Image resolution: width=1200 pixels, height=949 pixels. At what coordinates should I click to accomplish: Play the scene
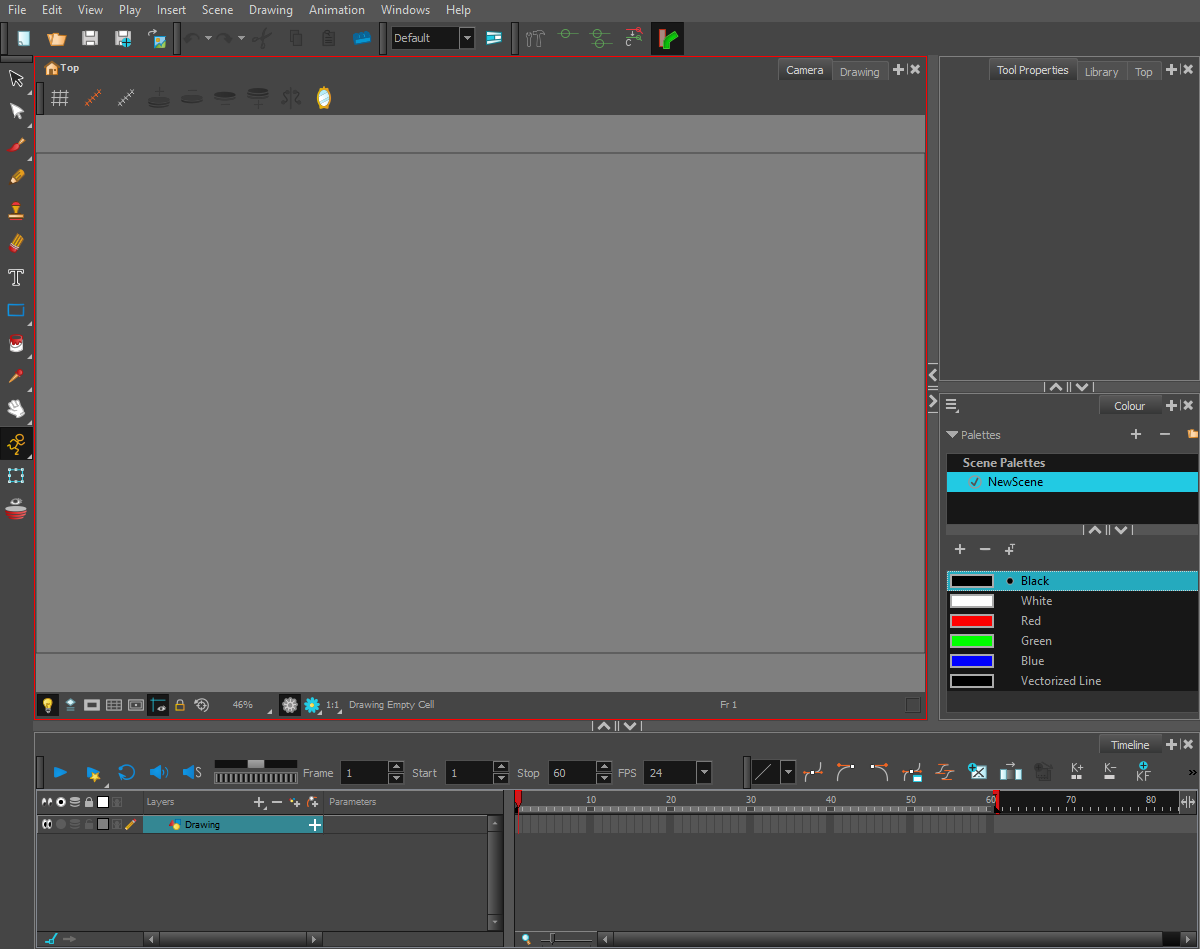[60, 772]
